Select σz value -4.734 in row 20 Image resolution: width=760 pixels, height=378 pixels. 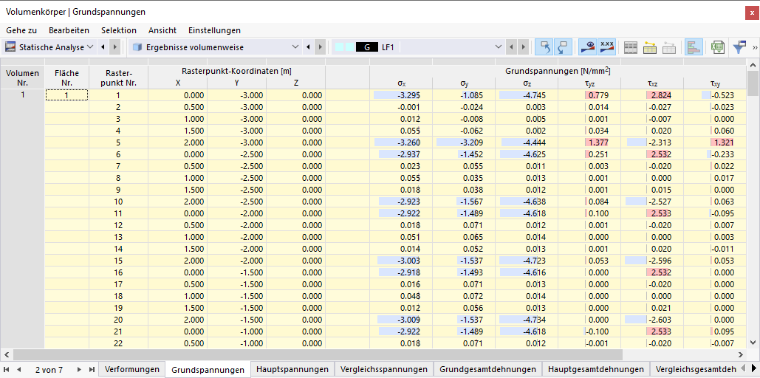[527, 320]
